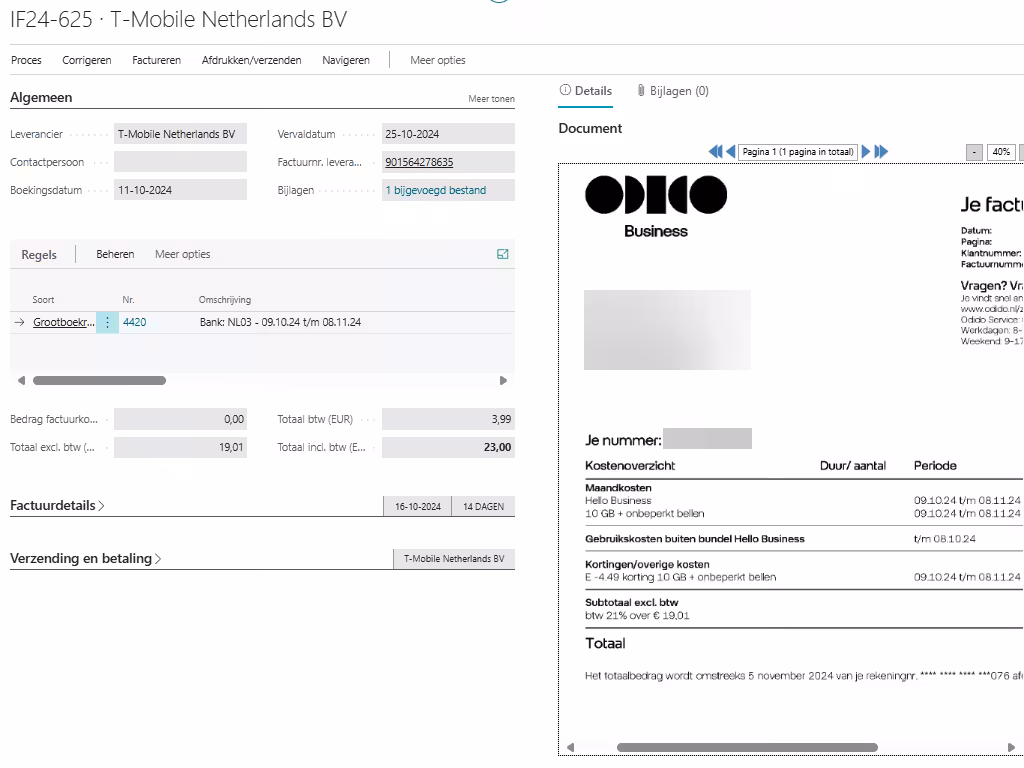1024x768 pixels.
Task: Open the row options three-dot menu
Action: (x=107, y=322)
